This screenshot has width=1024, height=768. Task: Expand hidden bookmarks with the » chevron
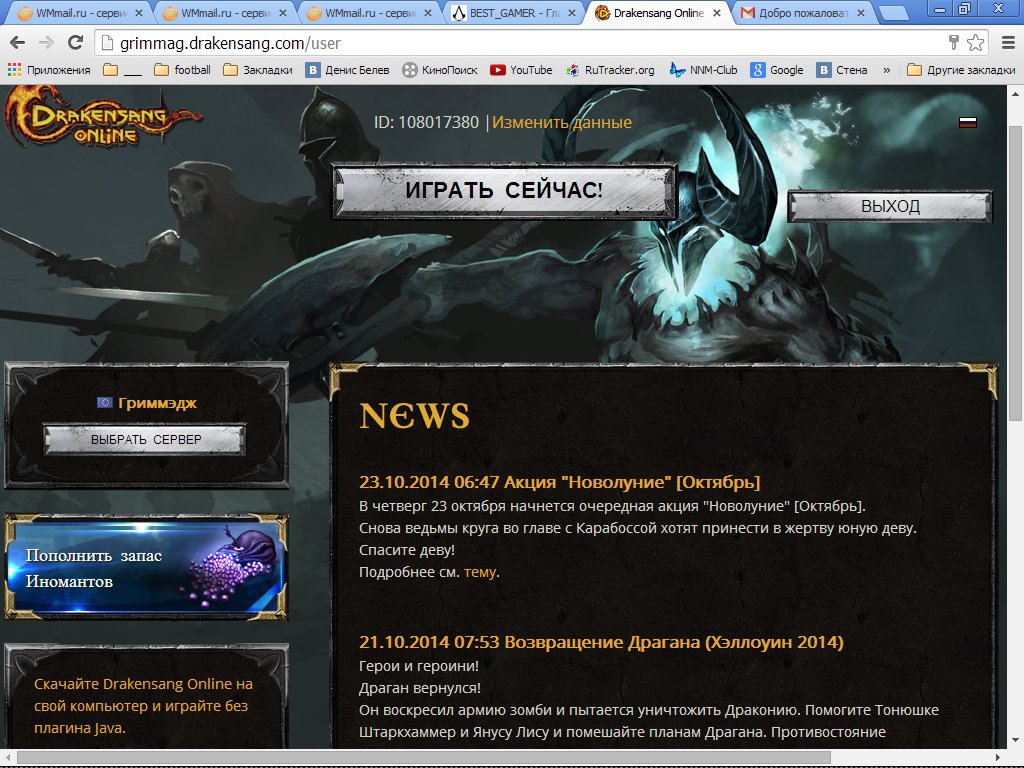(886, 70)
